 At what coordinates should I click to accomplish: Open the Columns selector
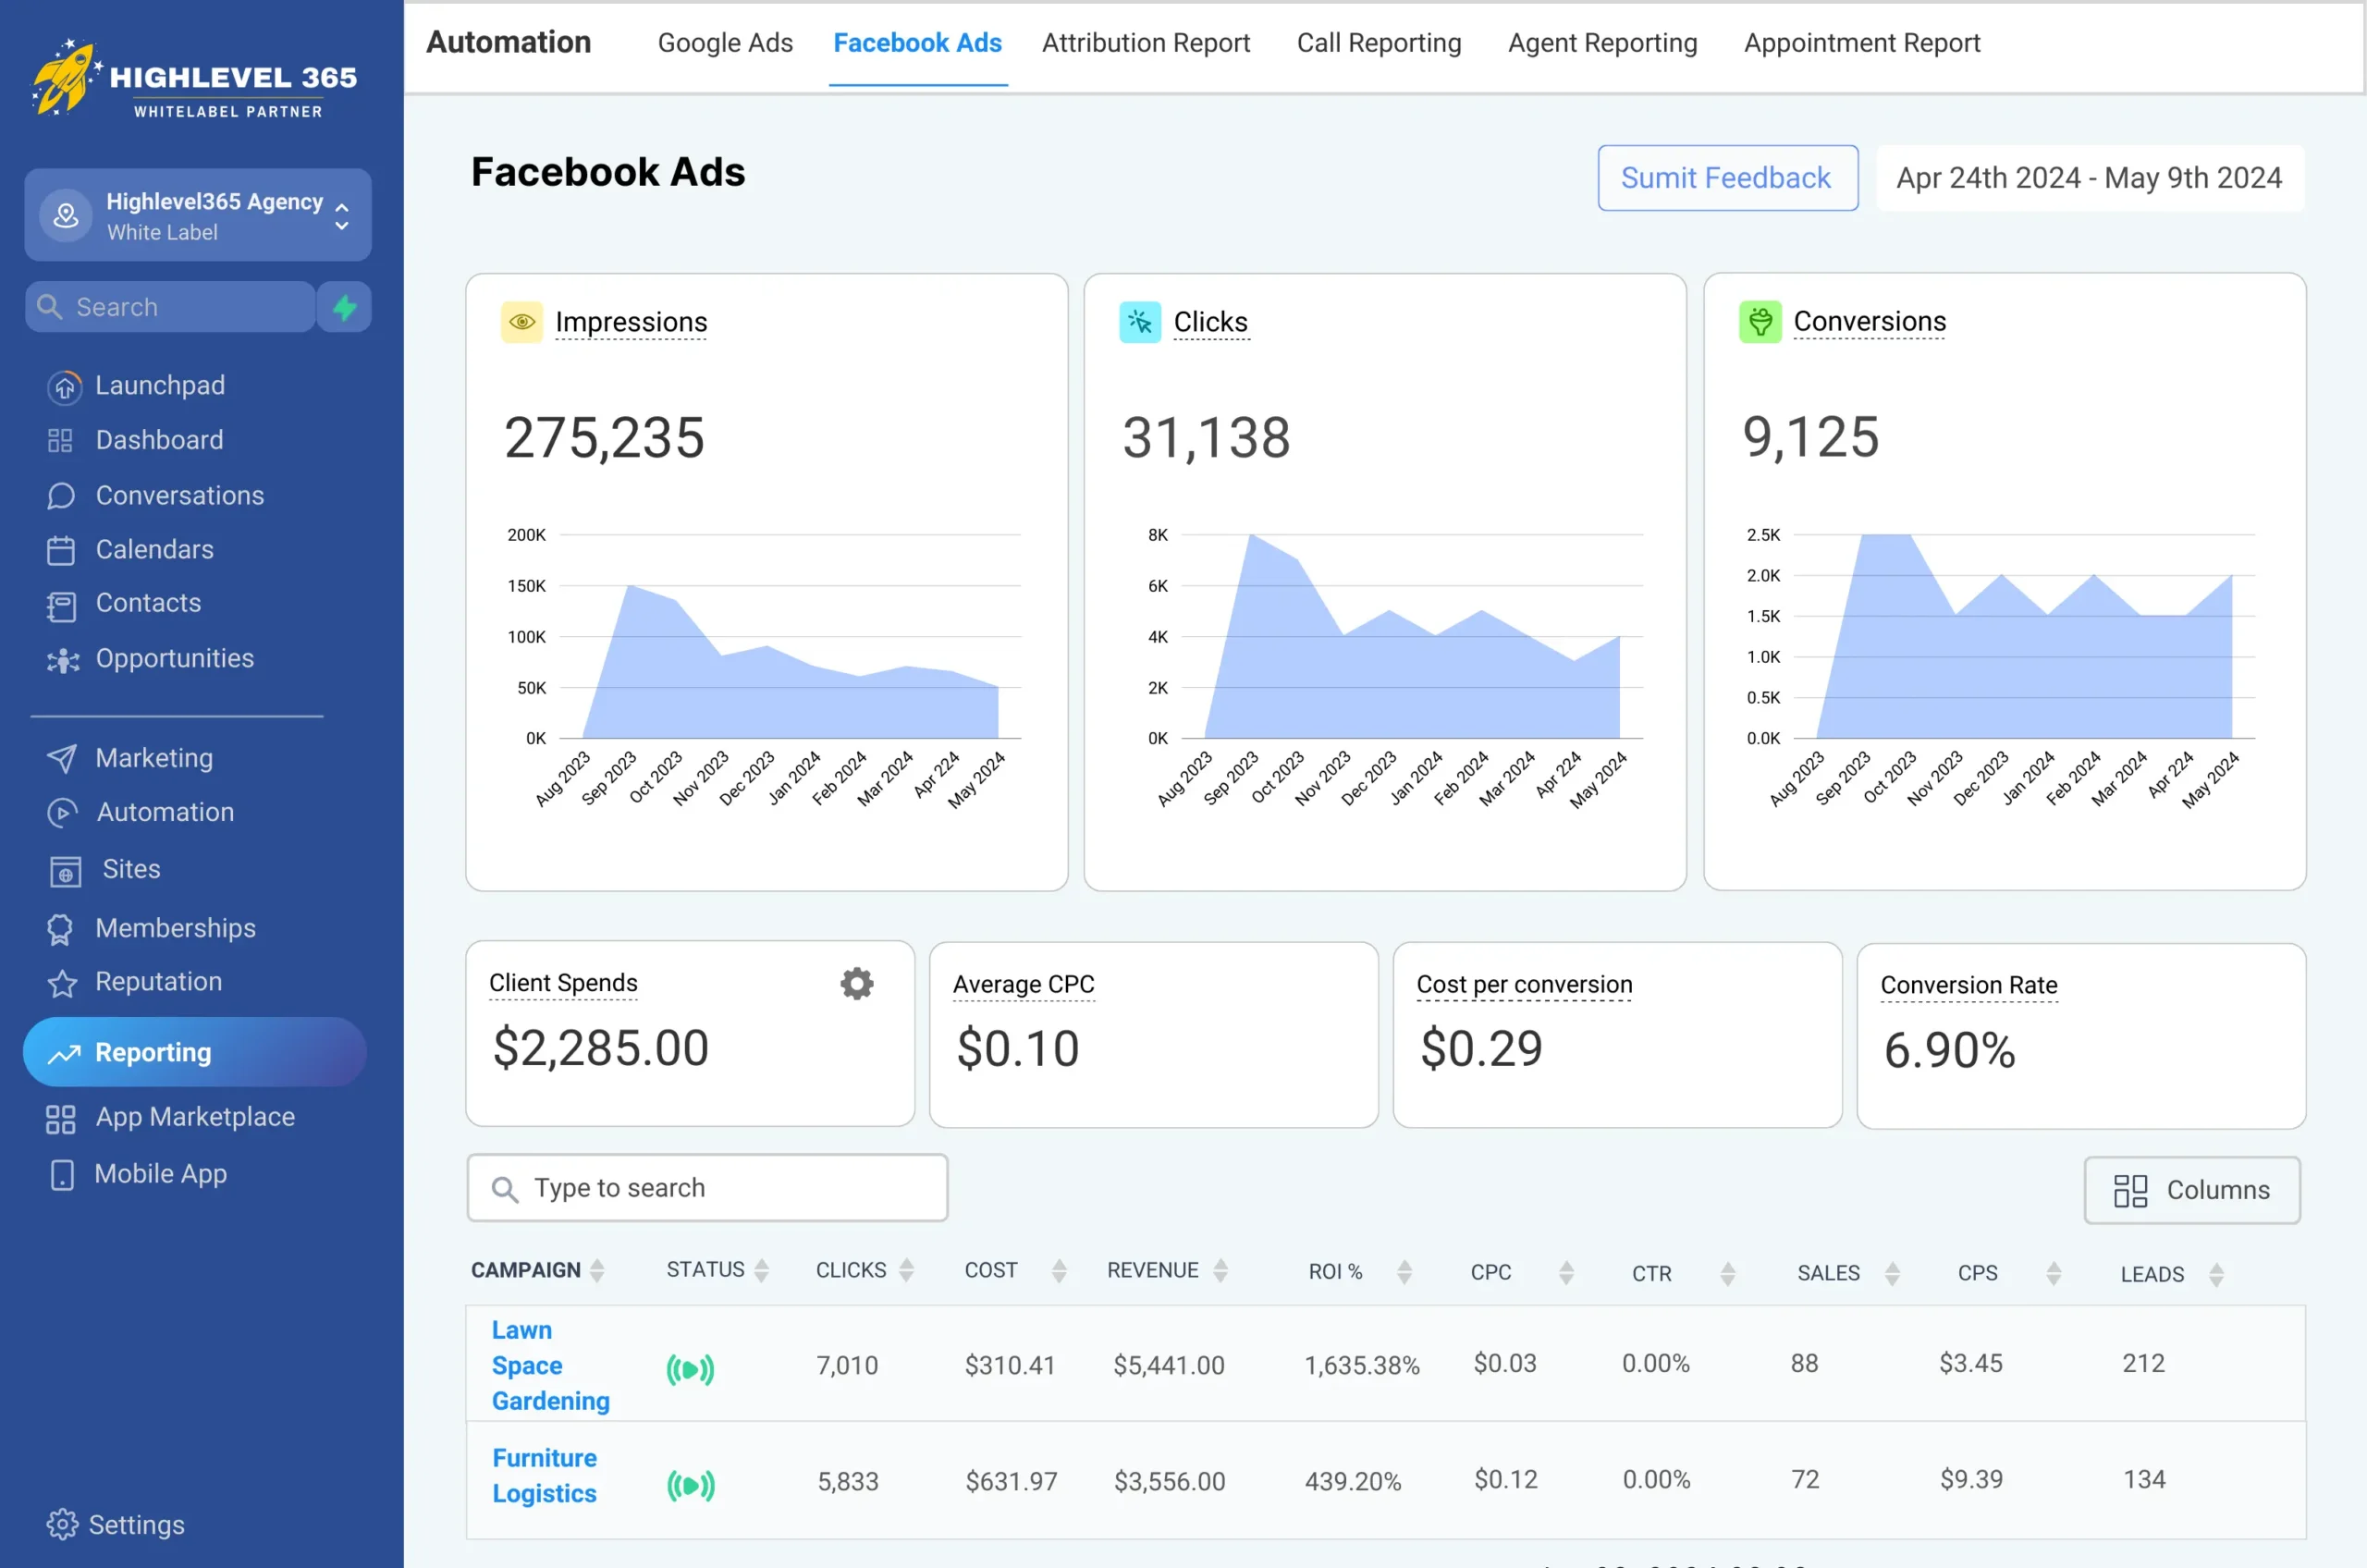click(2191, 1190)
